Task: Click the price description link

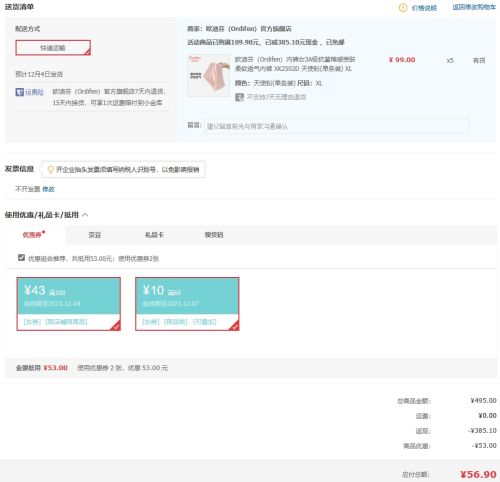Action: pyautogui.click(x=424, y=8)
